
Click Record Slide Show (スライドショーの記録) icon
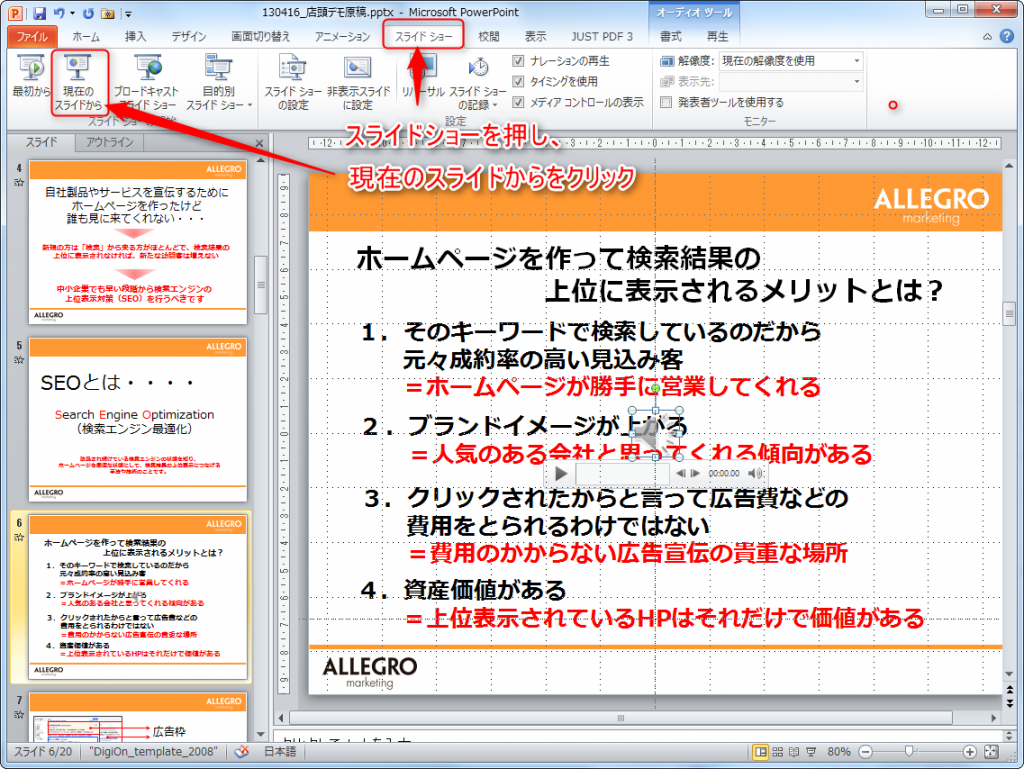pyautogui.click(x=478, y=68)
